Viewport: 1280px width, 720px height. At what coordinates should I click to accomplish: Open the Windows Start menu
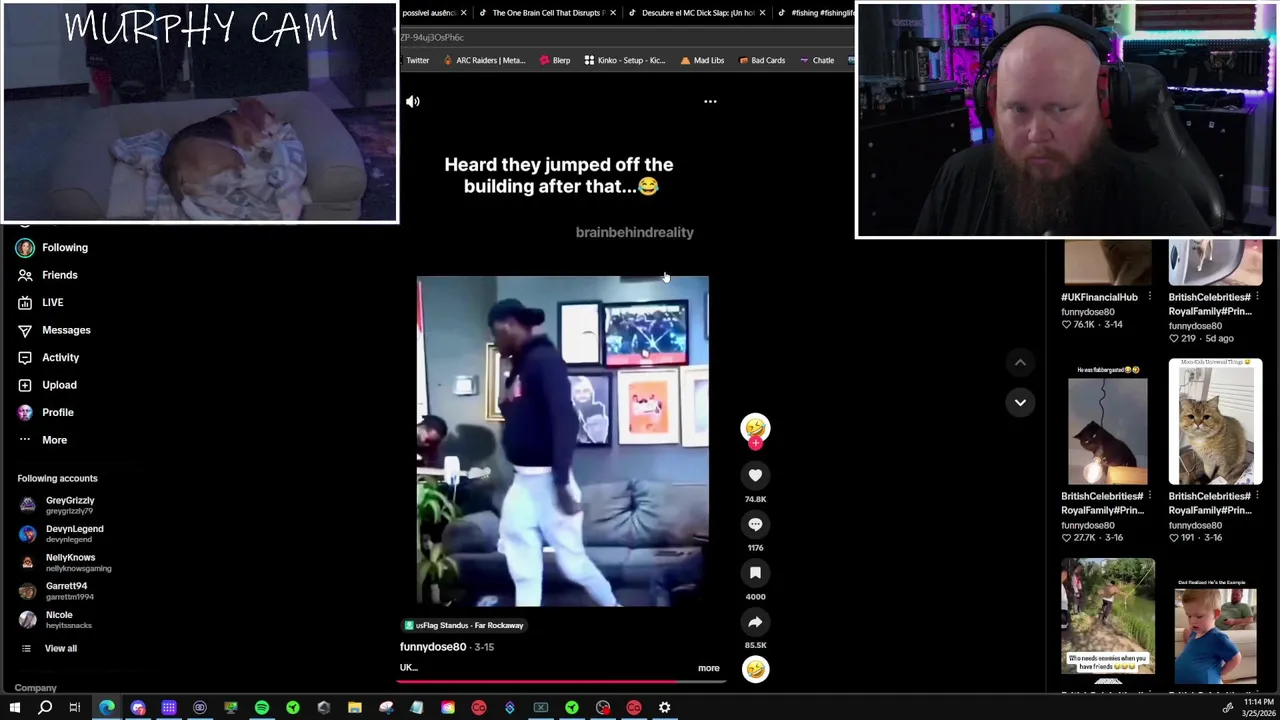point(14,708)
